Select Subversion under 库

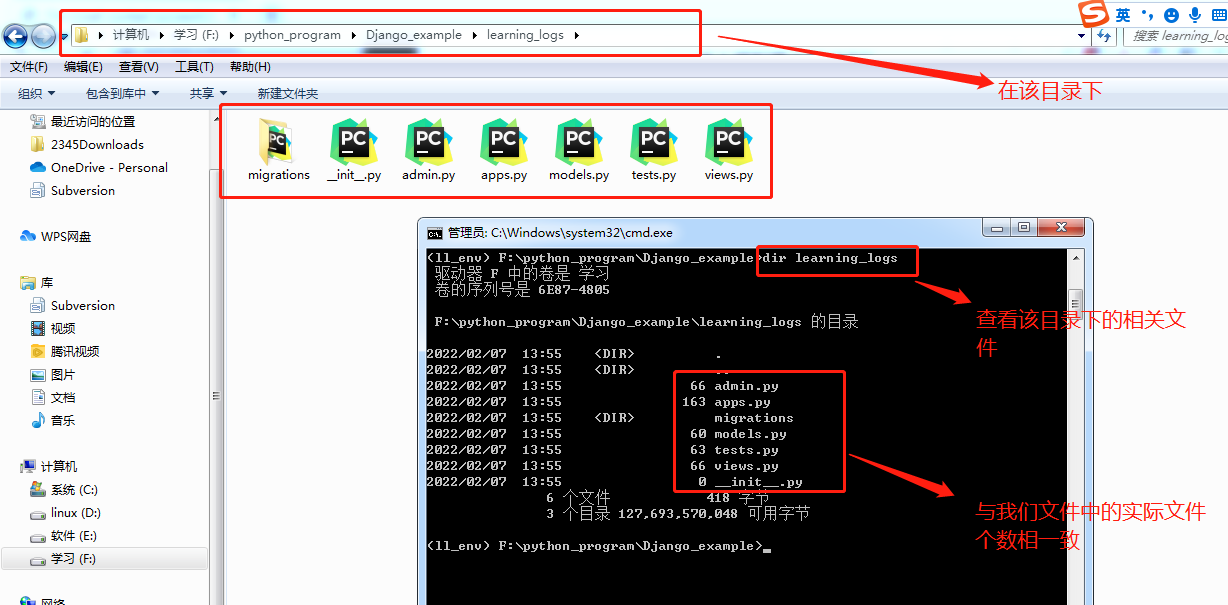pyautogui.click(x=73, y=305)
